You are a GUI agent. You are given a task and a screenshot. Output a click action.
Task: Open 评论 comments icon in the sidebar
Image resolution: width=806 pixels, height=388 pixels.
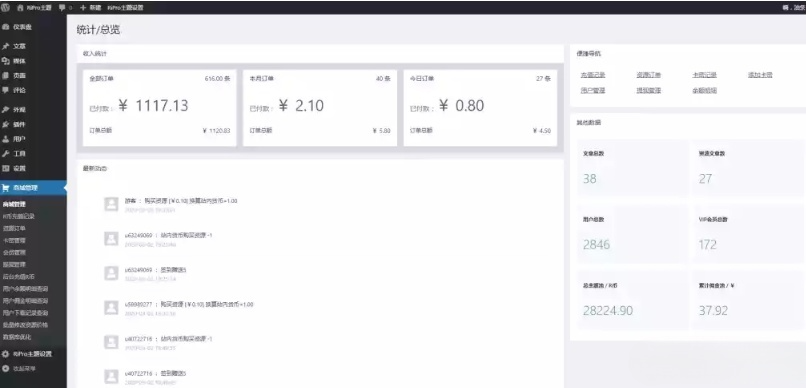(x=5, y=90)
